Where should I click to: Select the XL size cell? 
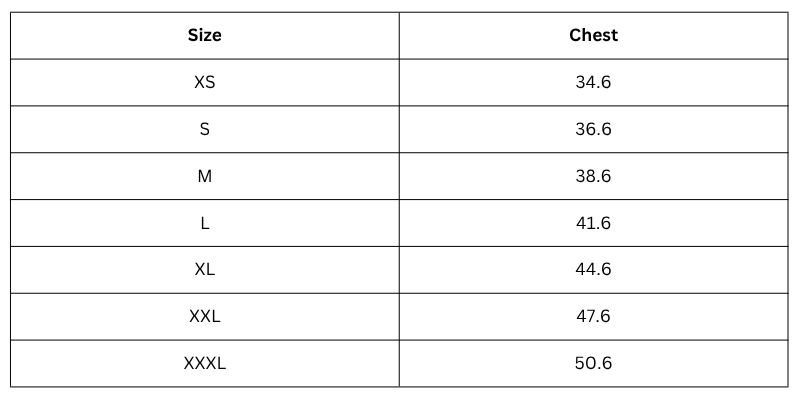tap(205, 269)
